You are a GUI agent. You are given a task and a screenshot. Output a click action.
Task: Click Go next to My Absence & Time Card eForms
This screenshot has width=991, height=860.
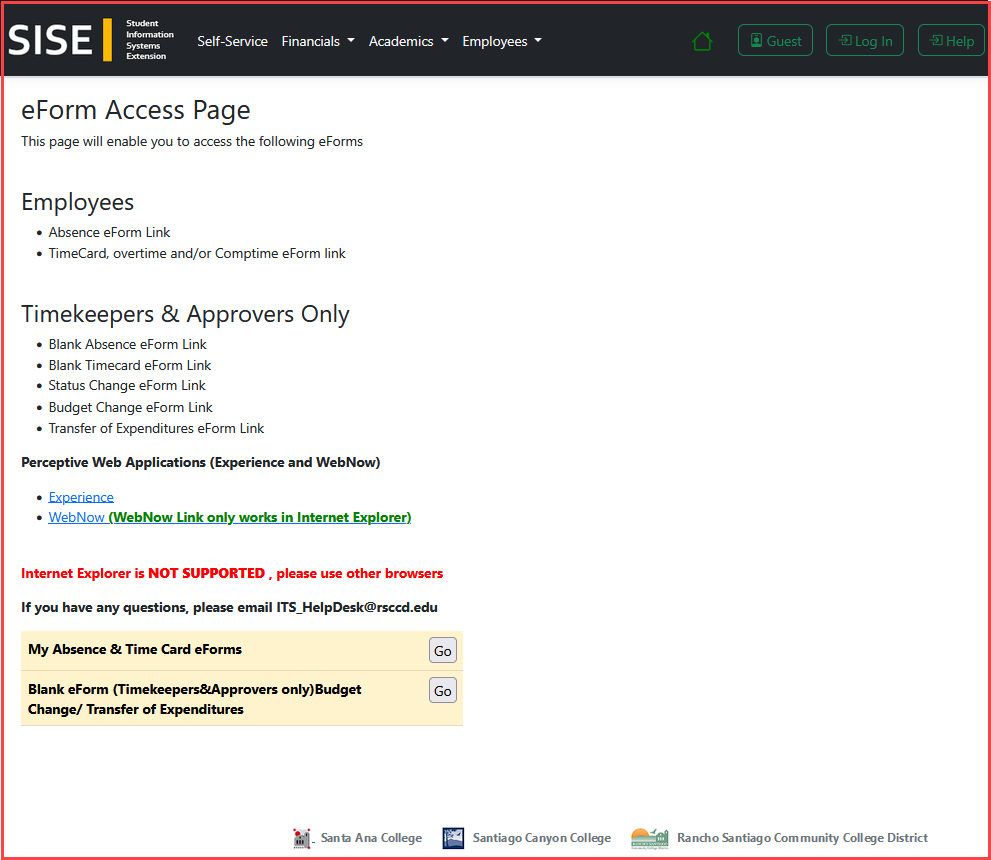click(442, 650)
